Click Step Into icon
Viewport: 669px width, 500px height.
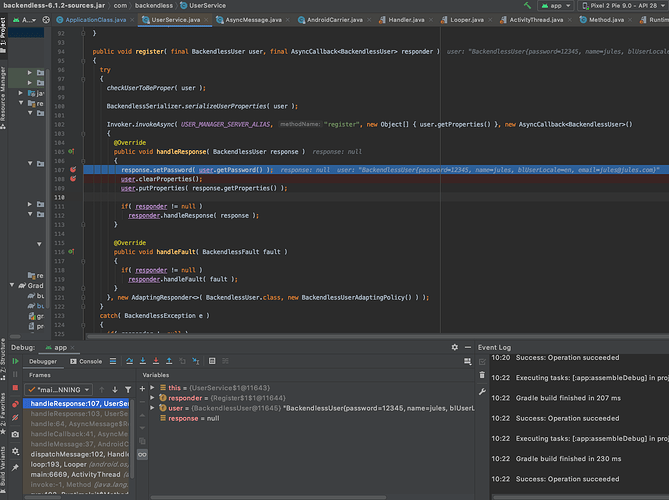pos(143,361)
